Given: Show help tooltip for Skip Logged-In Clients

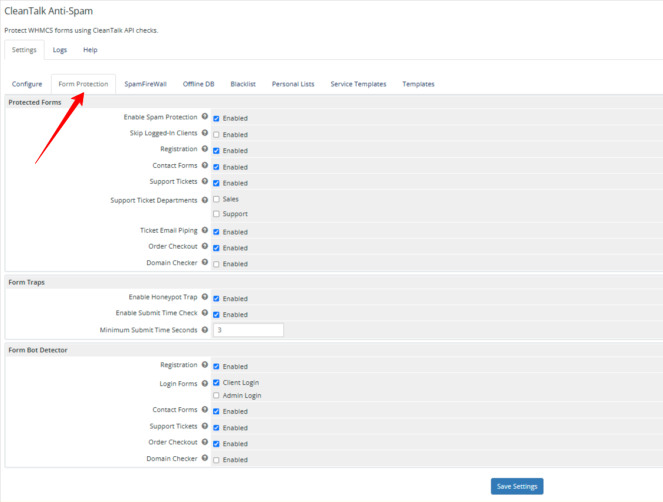Looking at the screenshot, I should (205, 132).
